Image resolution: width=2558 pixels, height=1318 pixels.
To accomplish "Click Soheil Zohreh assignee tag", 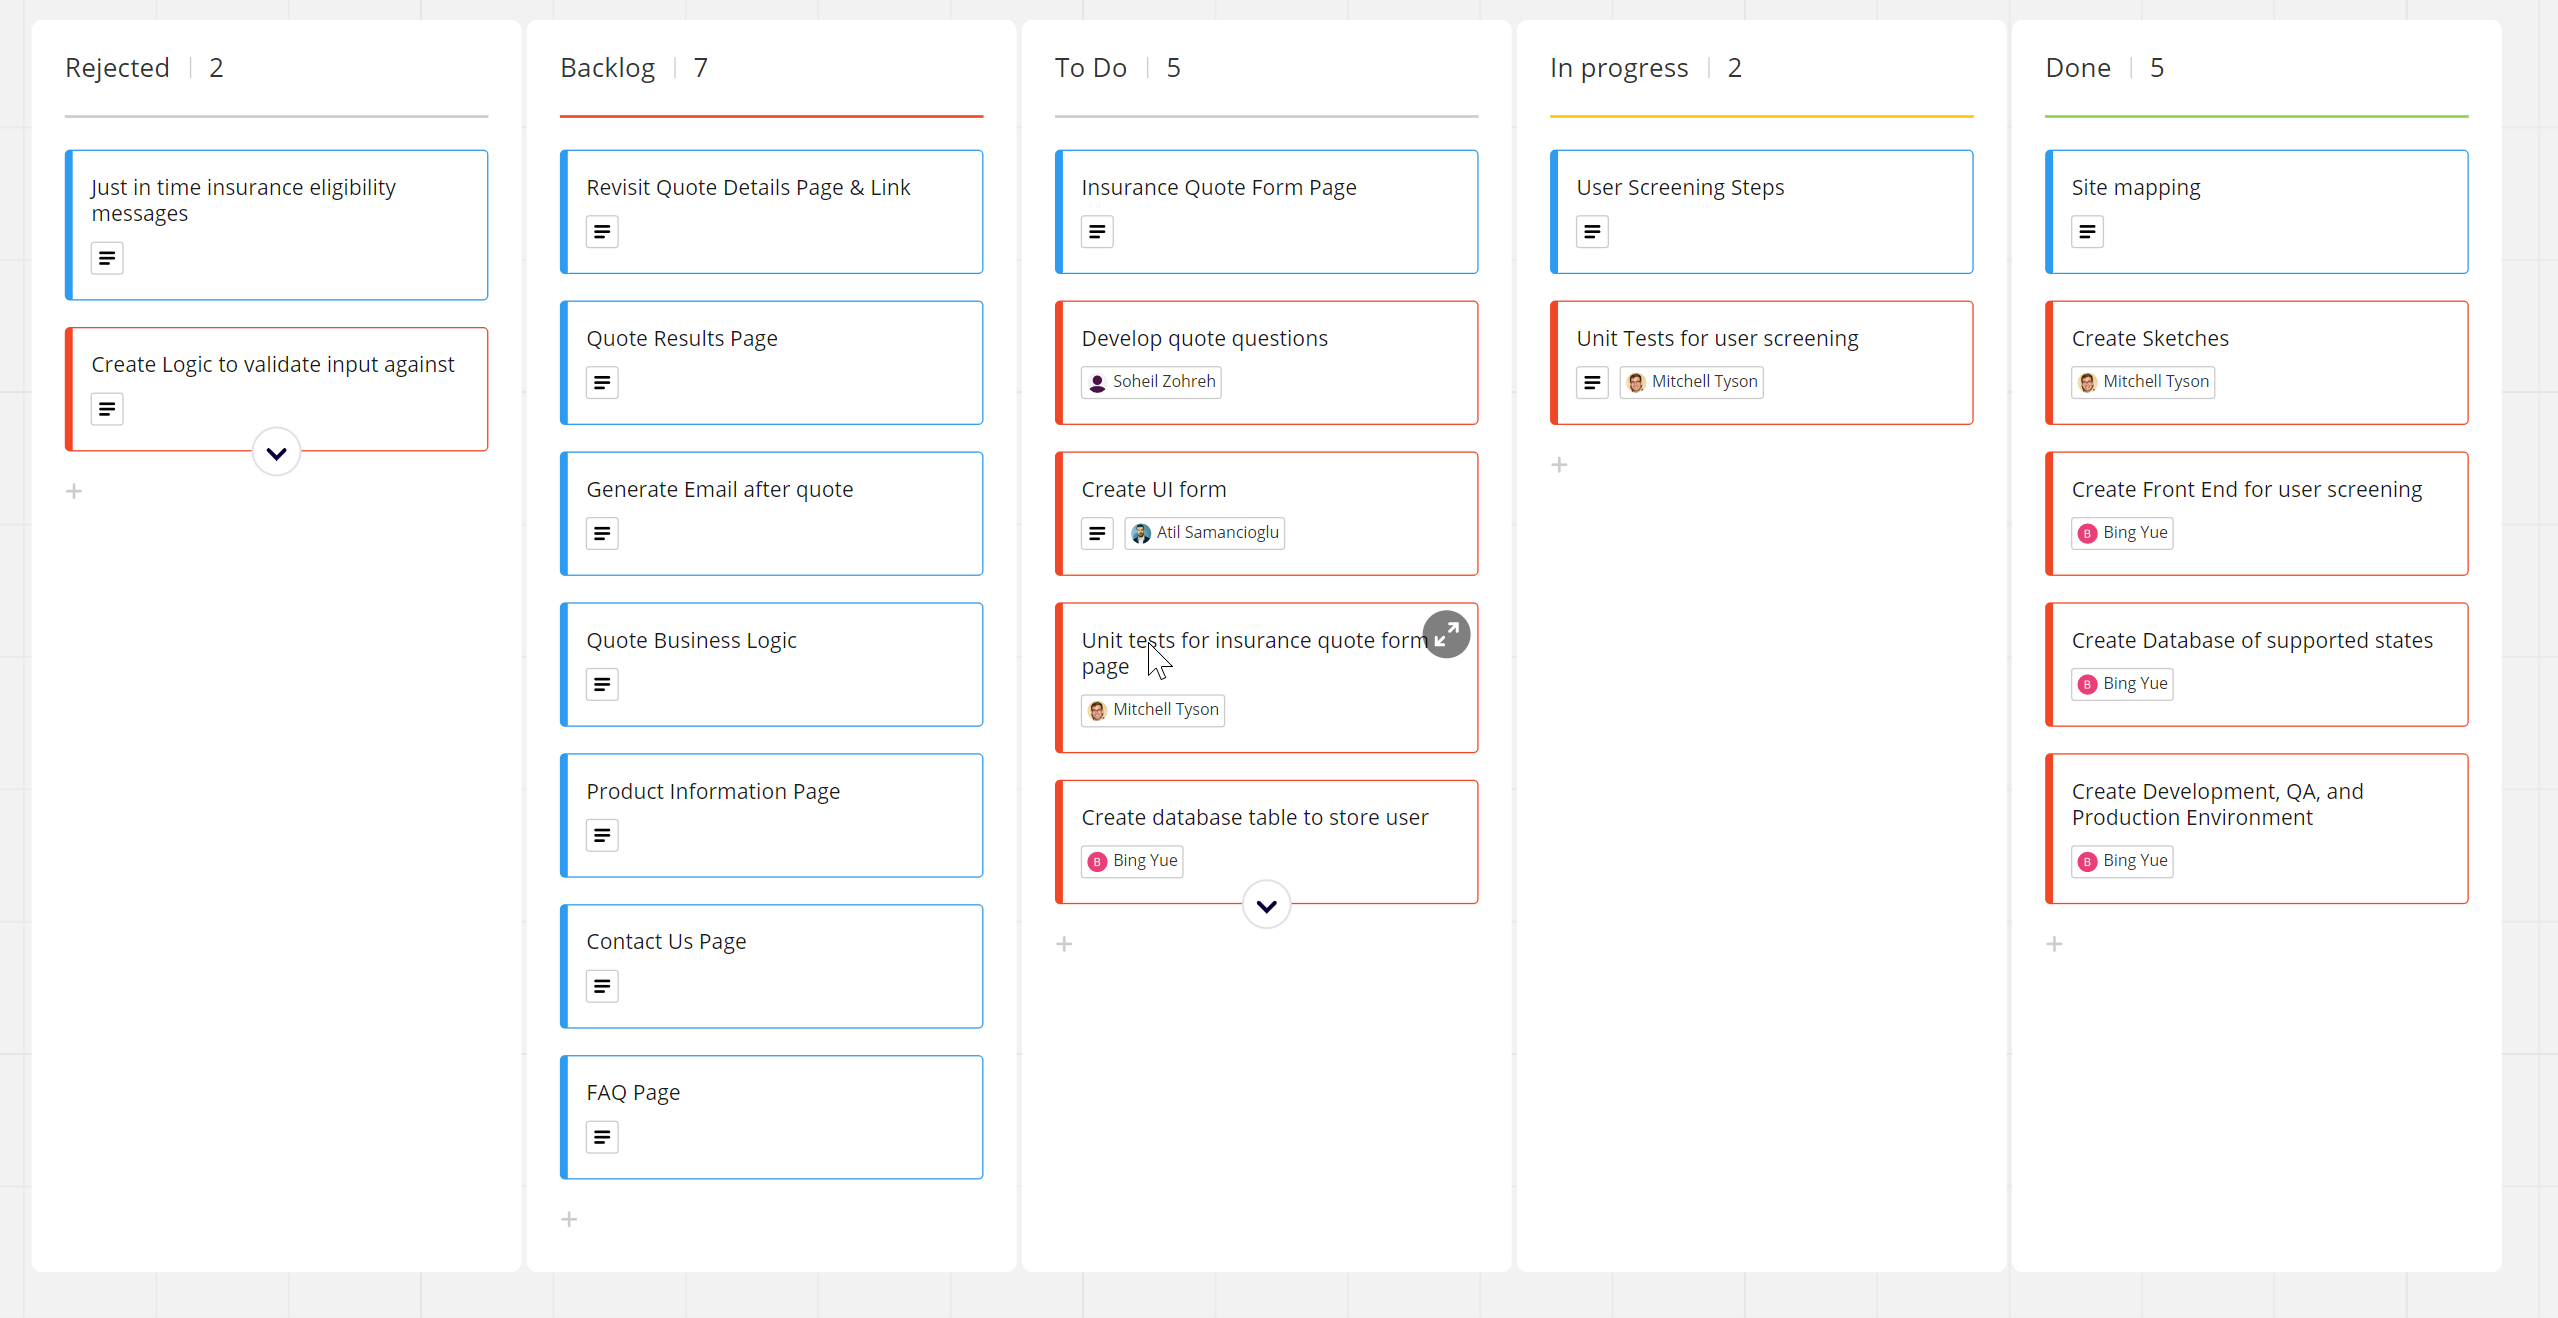I will (x=1151, y=382).
